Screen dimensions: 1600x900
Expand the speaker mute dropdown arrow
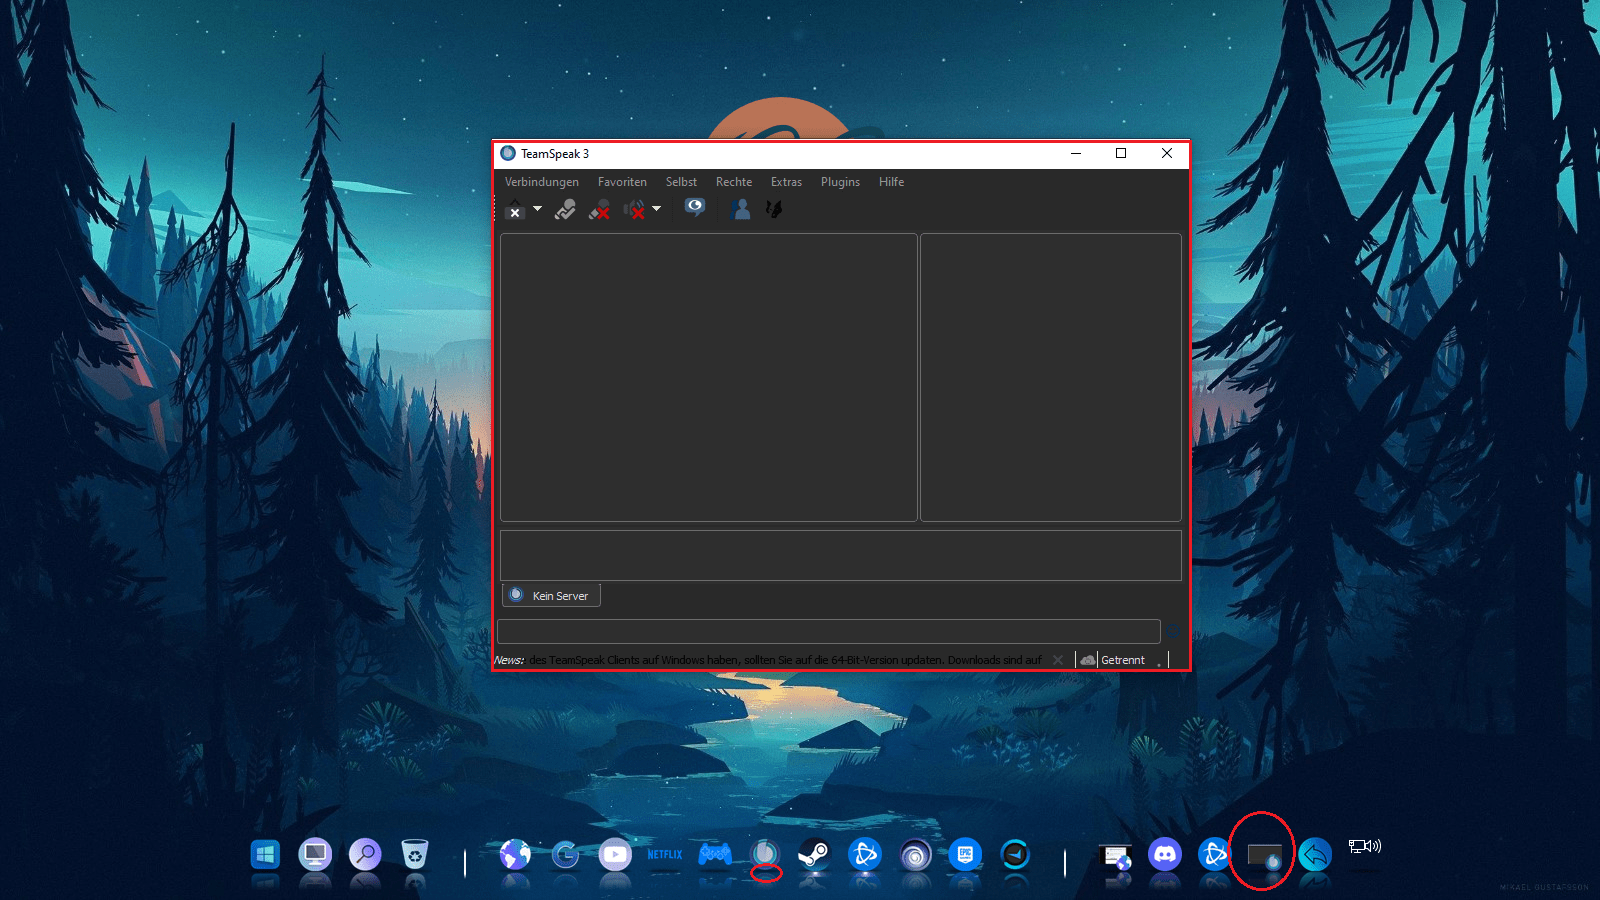657,209
